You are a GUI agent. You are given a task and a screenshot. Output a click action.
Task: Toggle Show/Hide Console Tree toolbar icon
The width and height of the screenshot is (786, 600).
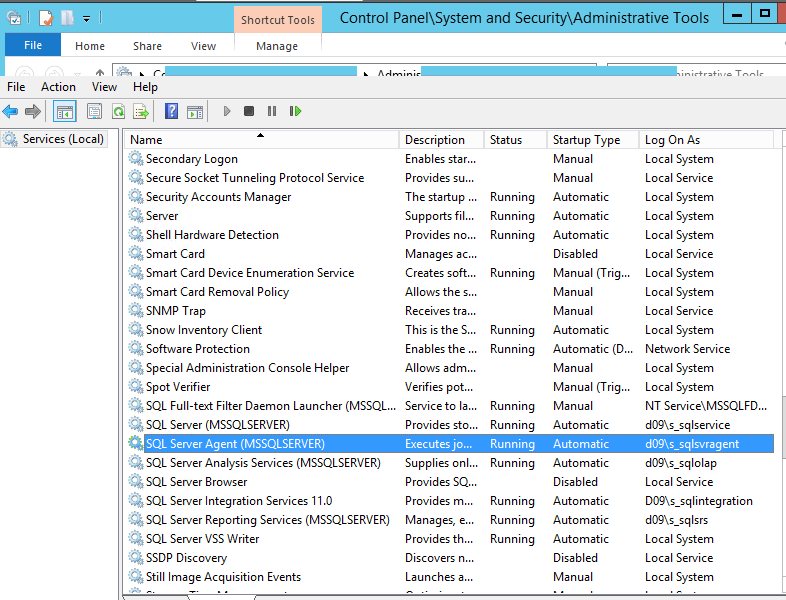click(x=65, y=111)
